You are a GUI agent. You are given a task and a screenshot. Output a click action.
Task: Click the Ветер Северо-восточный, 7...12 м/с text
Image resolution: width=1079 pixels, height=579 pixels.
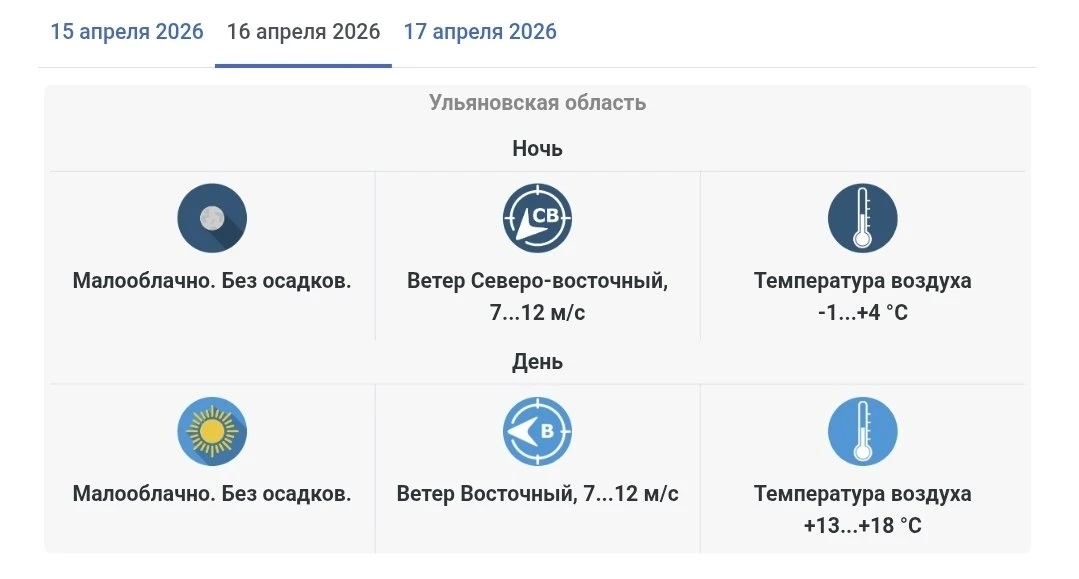point(538,297)
